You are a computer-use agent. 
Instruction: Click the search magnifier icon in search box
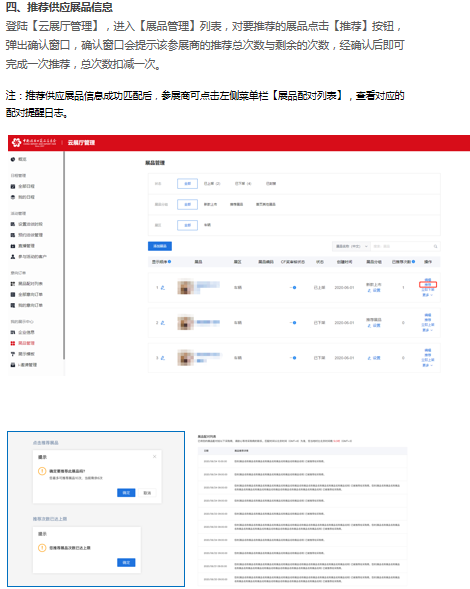435,246
